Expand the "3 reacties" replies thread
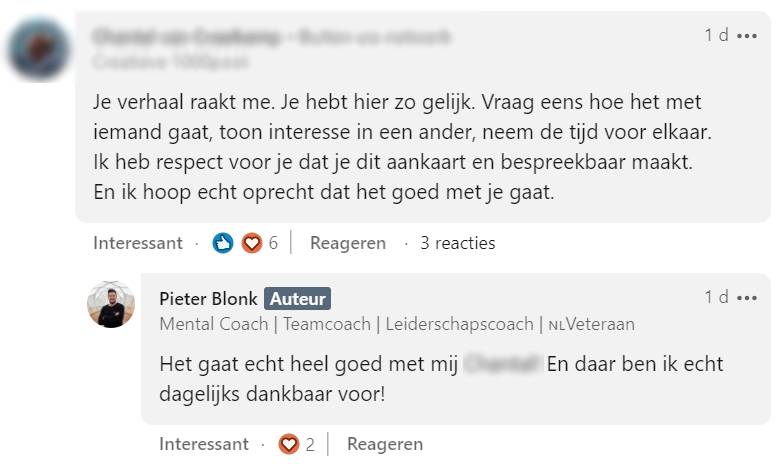Image resolution: width=782 pixels, height=472 pixels. (457, 243)
